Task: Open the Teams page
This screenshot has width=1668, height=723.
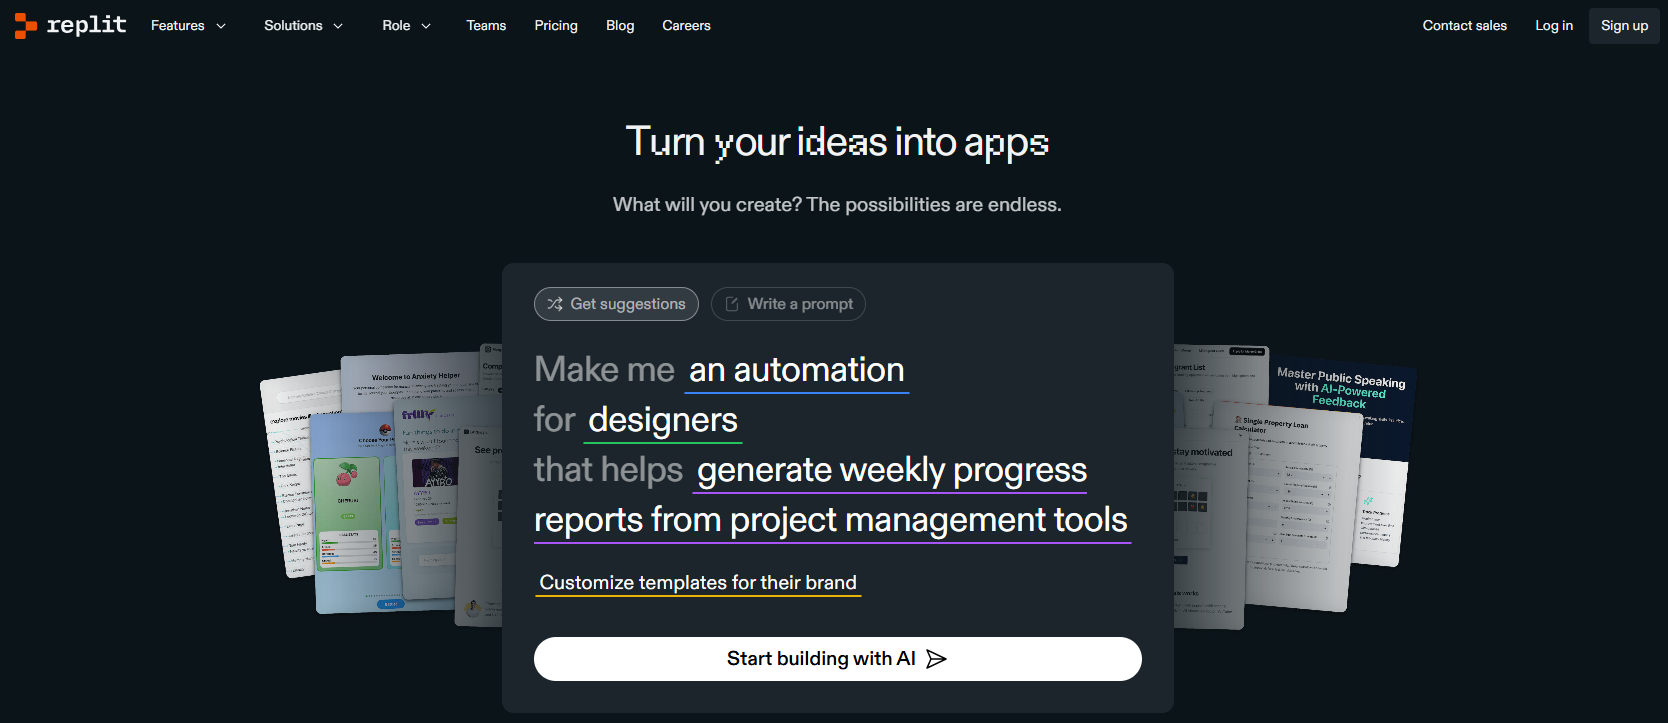Action: pos(486,26)
